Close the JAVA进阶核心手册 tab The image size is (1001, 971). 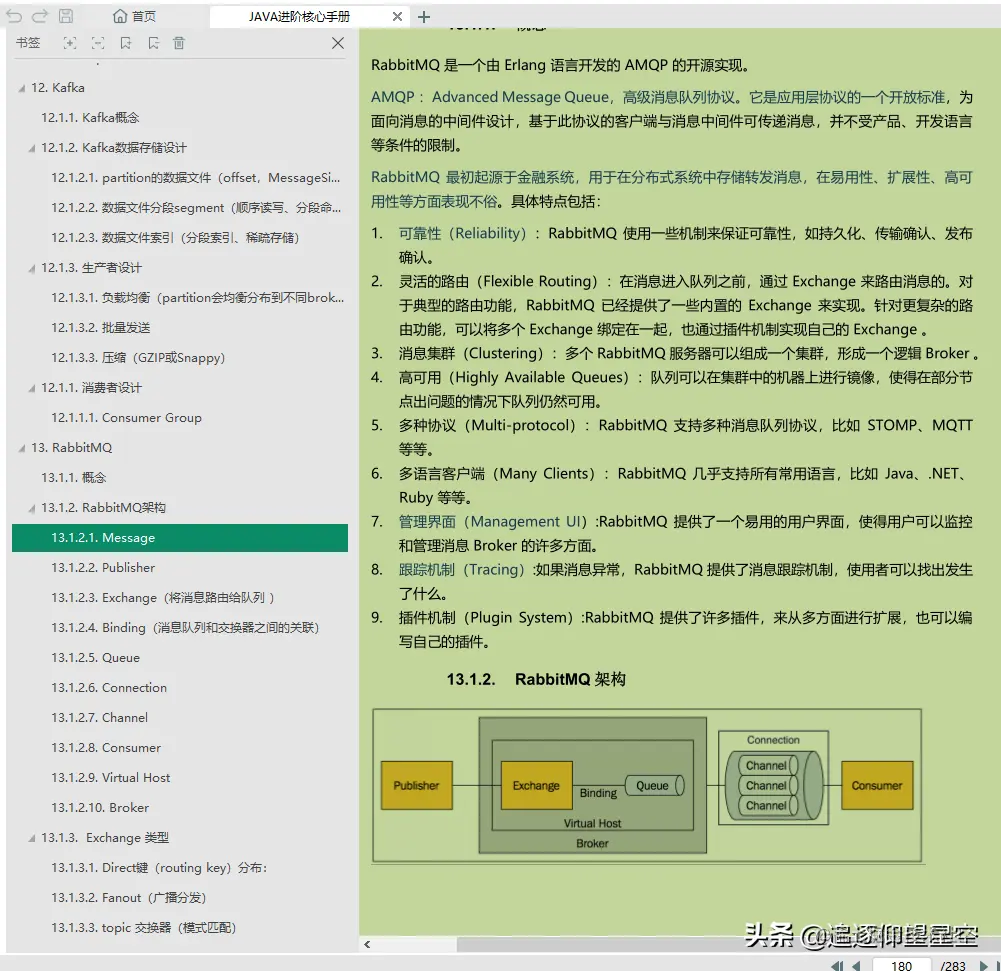pyautogui.click(x=397, y=17)
